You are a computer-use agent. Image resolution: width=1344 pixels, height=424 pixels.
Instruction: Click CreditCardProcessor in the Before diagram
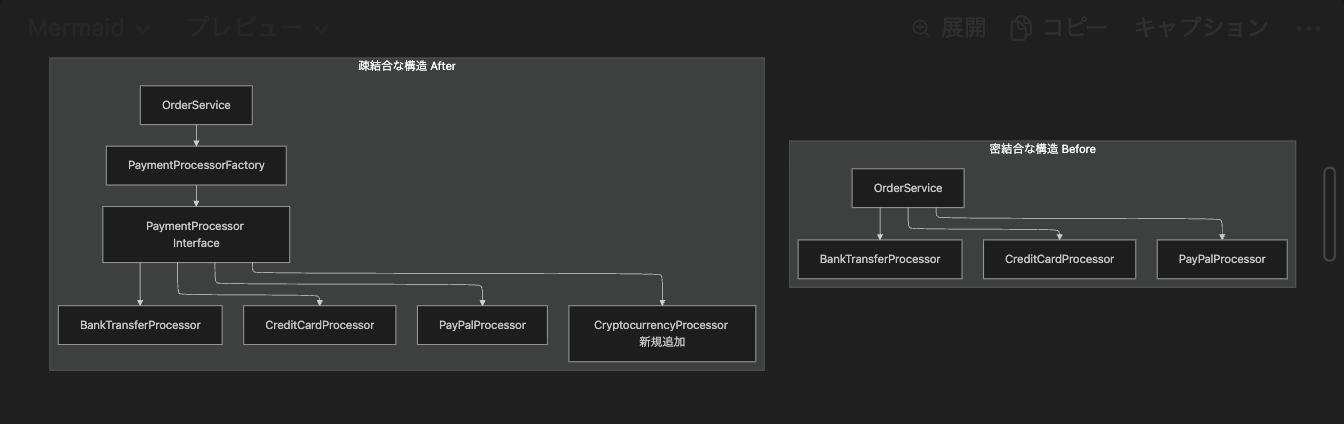(x=1060, y=259)
